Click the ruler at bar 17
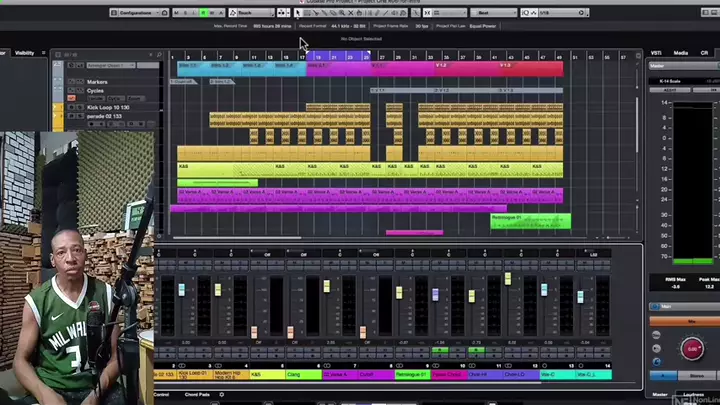This screenshot has width=720, height=405. click(302, 57)
